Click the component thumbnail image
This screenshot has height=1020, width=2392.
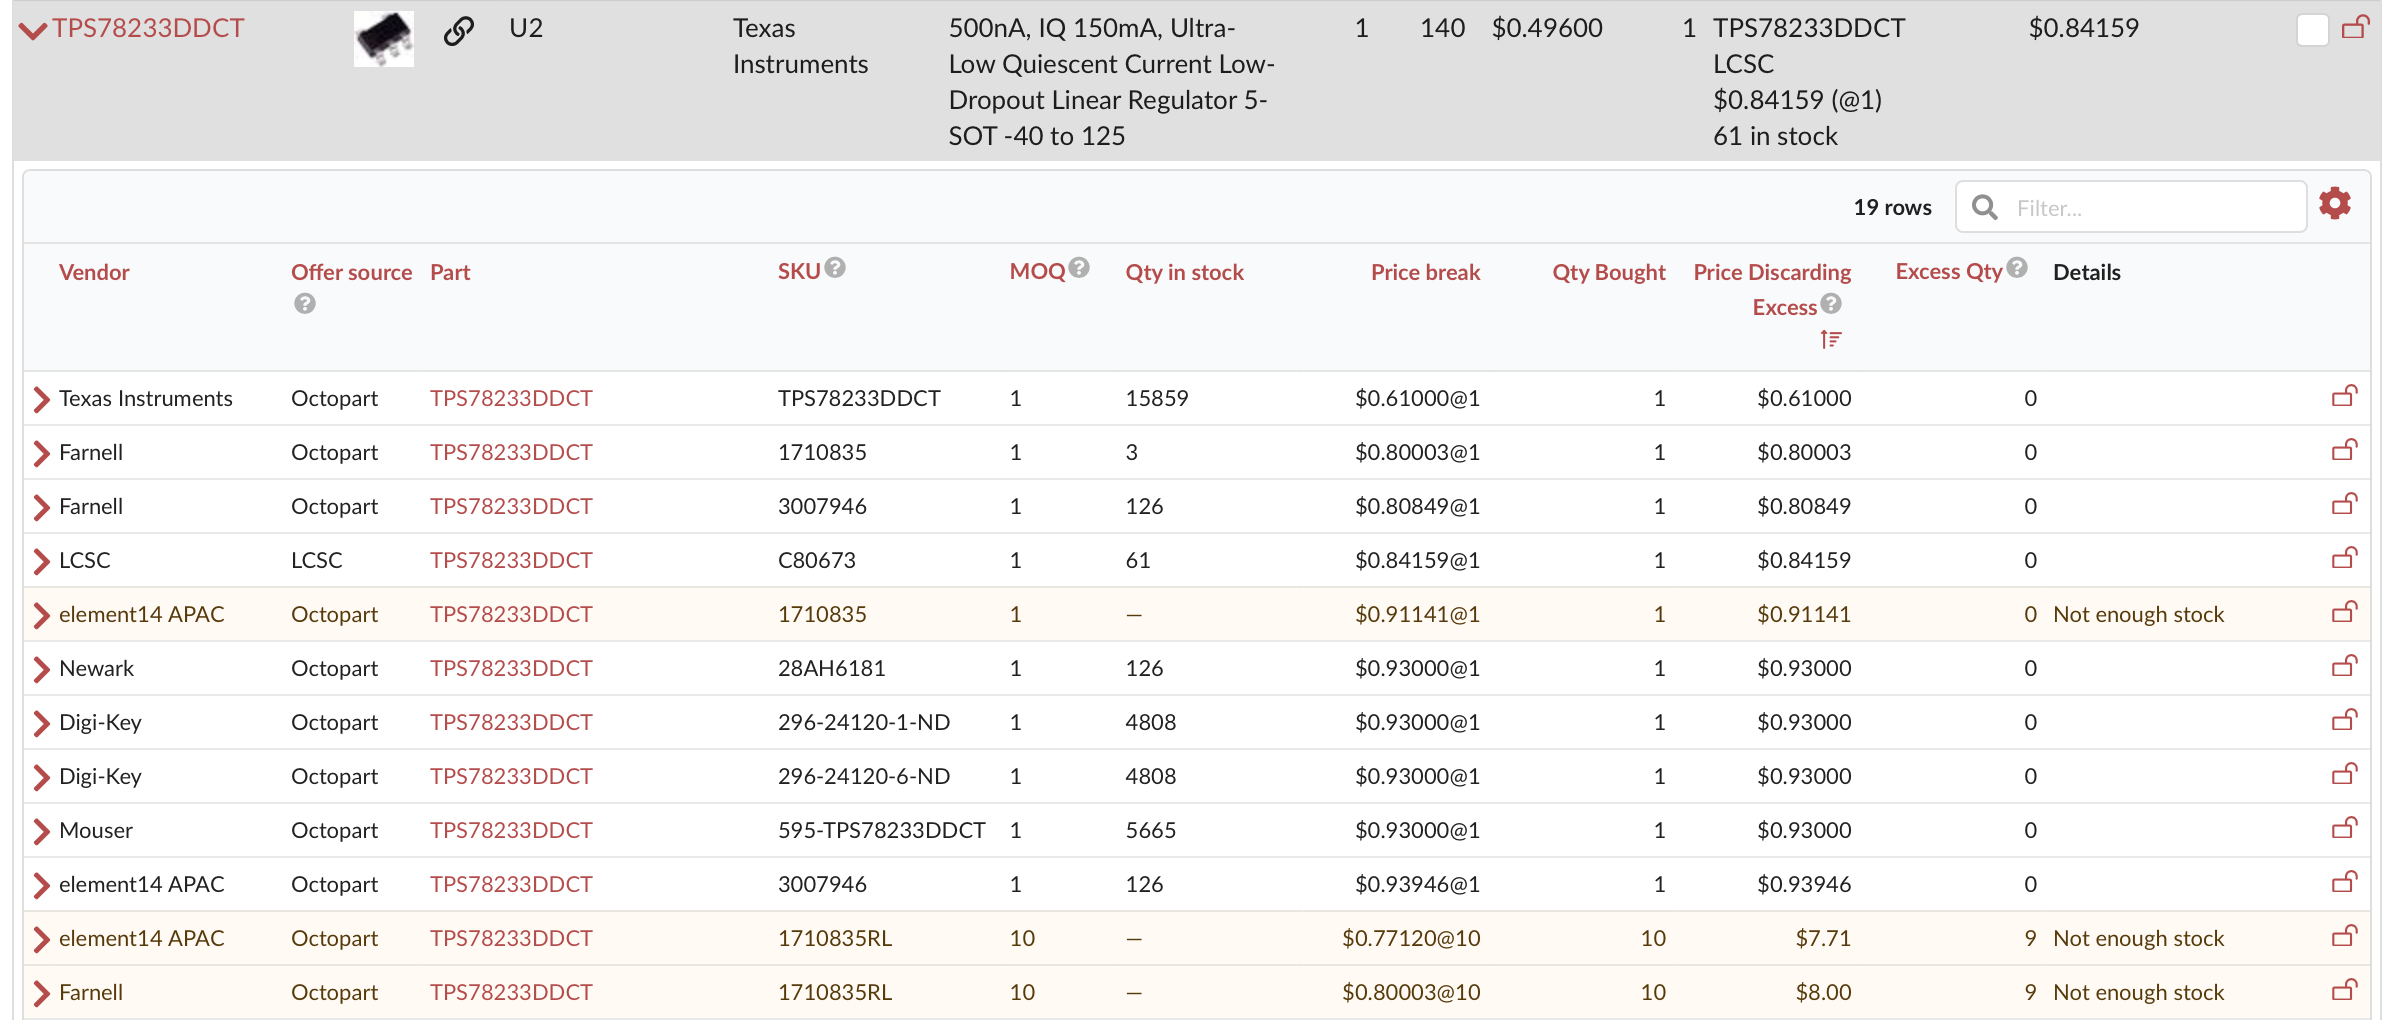[x=384, y=38]
